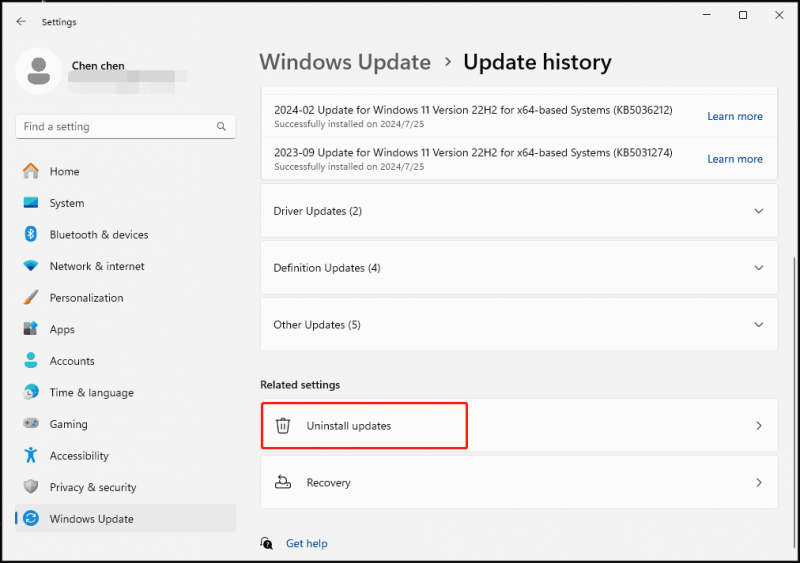This screenshot has width=800, height=563.
Task: Select the 2024-02 Update KB5036212 entry
Action: pyautogui.click(x=519, y=116)
